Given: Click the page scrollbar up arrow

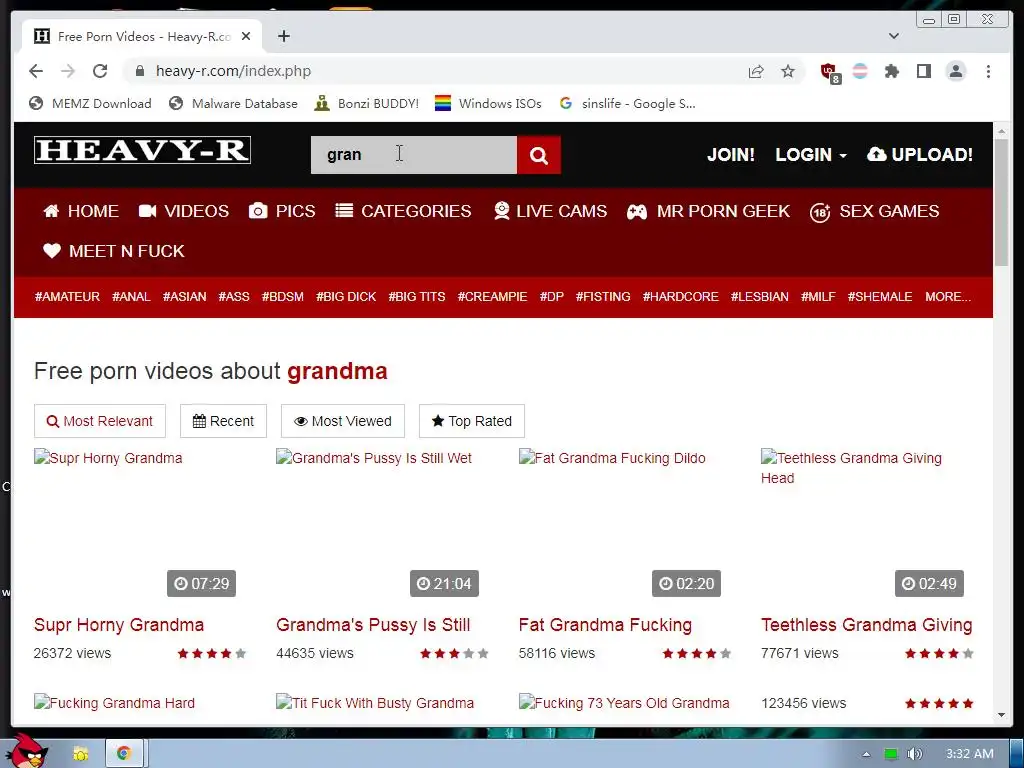Looking at the screenshot, I should 1001,131.
